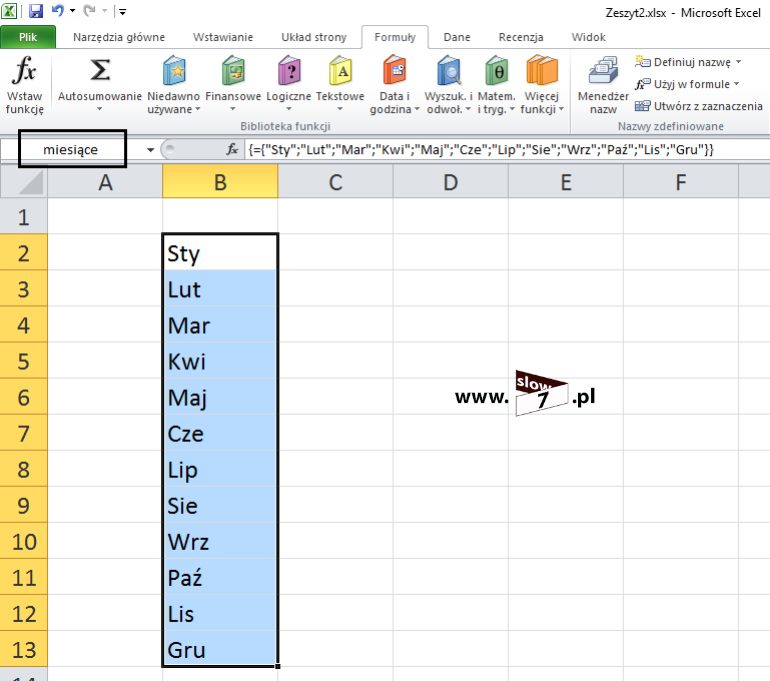Click the Autosumowanie sigma icon
This screenshot has width=770, height=681.
(x=100, y=70)
